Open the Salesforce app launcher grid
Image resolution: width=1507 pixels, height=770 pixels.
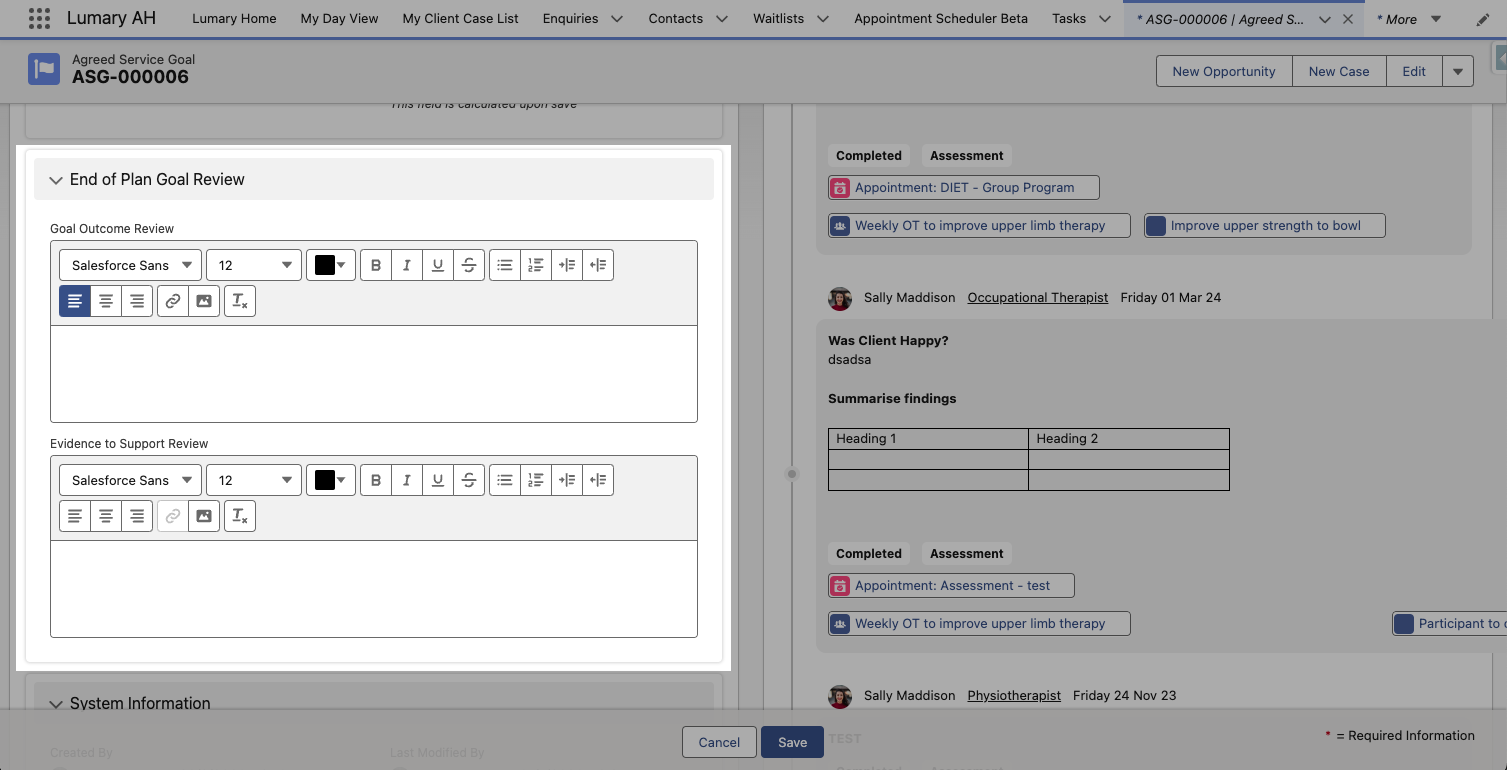(x=38, y=18)
